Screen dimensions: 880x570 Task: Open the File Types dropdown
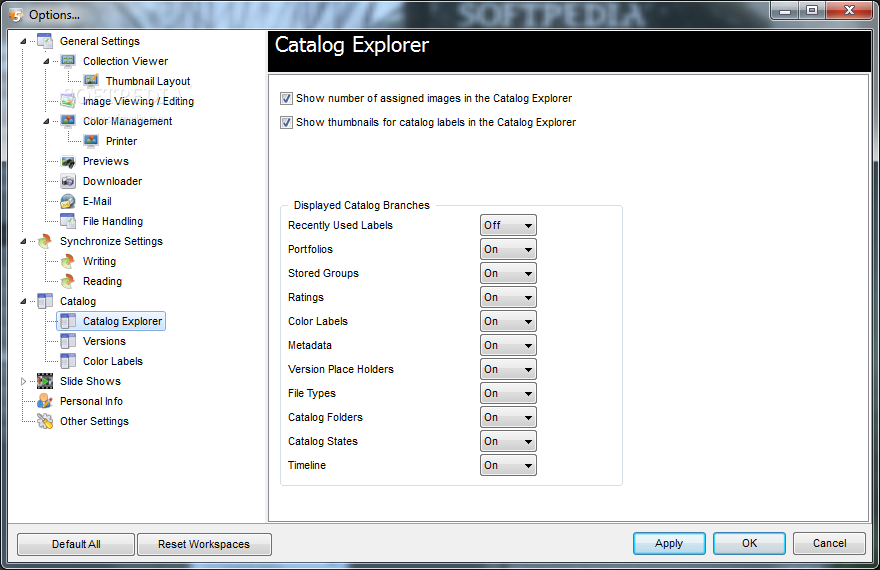[508, 393]
